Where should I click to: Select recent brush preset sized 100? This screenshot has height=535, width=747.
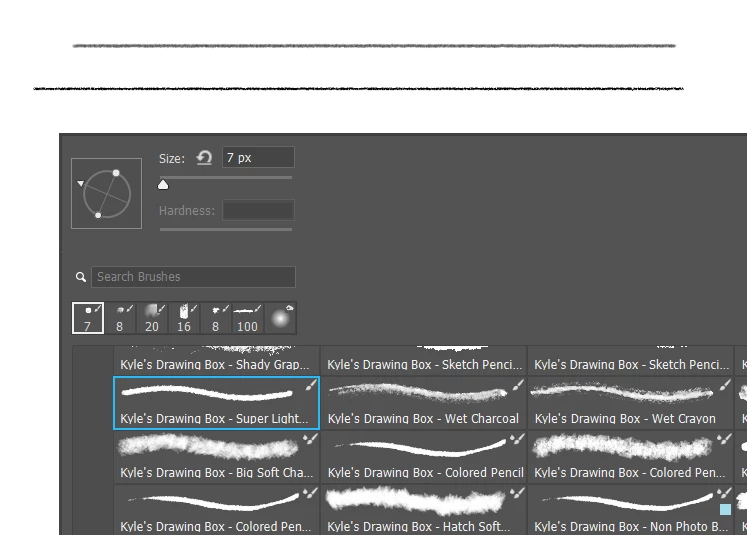click(248, 318)
